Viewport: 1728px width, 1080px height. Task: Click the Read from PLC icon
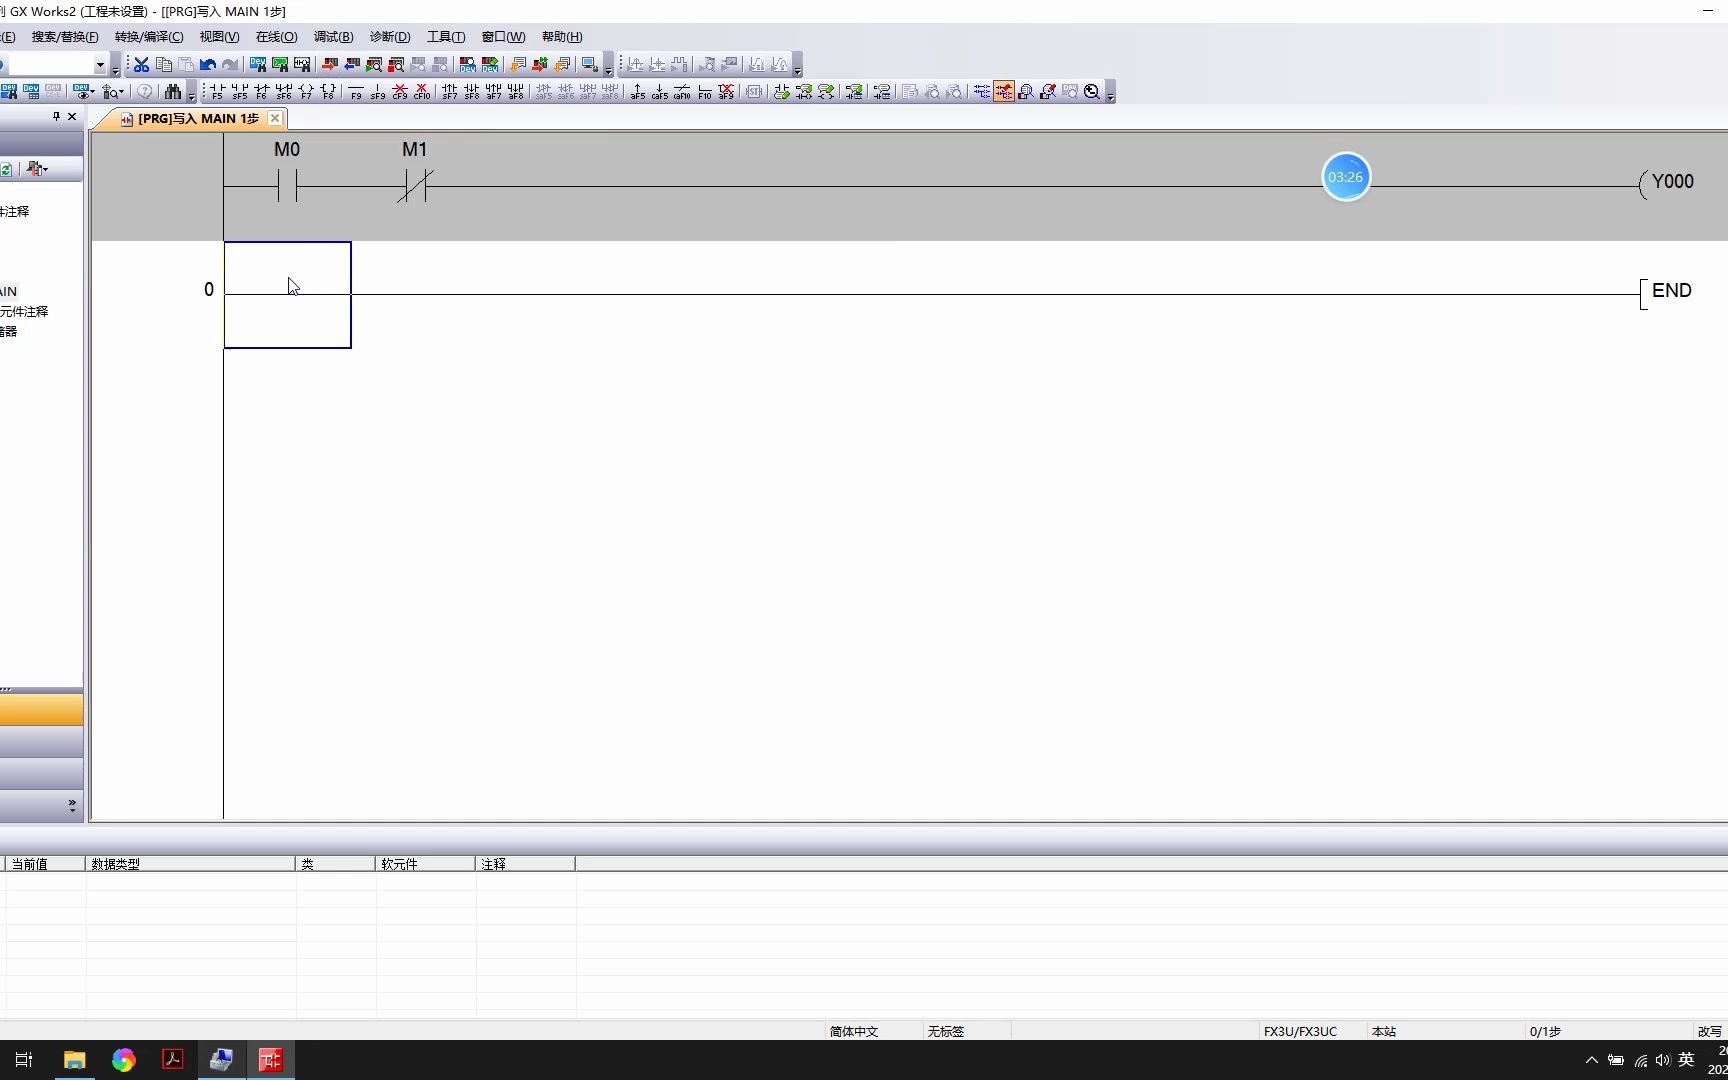pos(352,64)
